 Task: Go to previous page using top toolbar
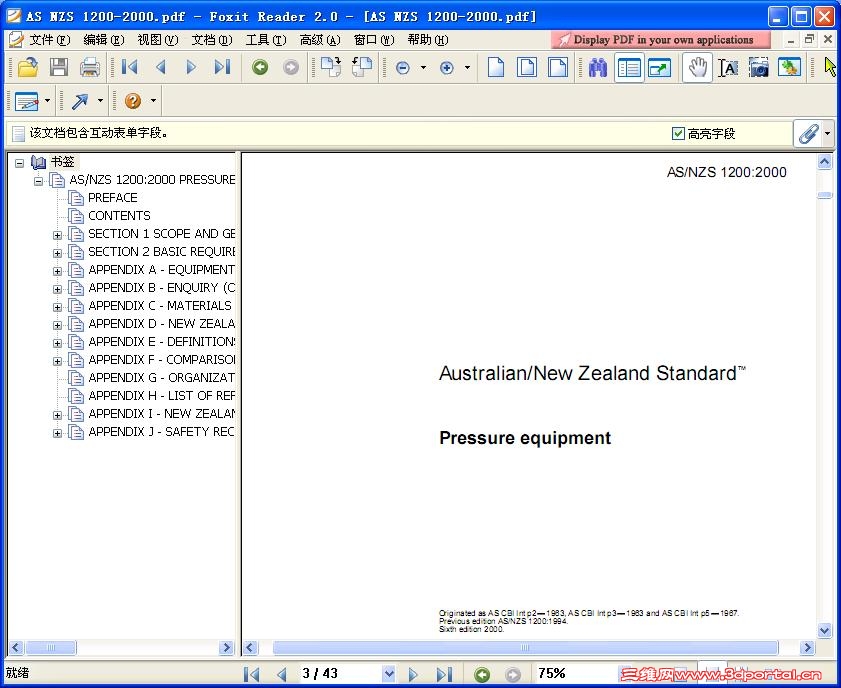click(160, 68)
